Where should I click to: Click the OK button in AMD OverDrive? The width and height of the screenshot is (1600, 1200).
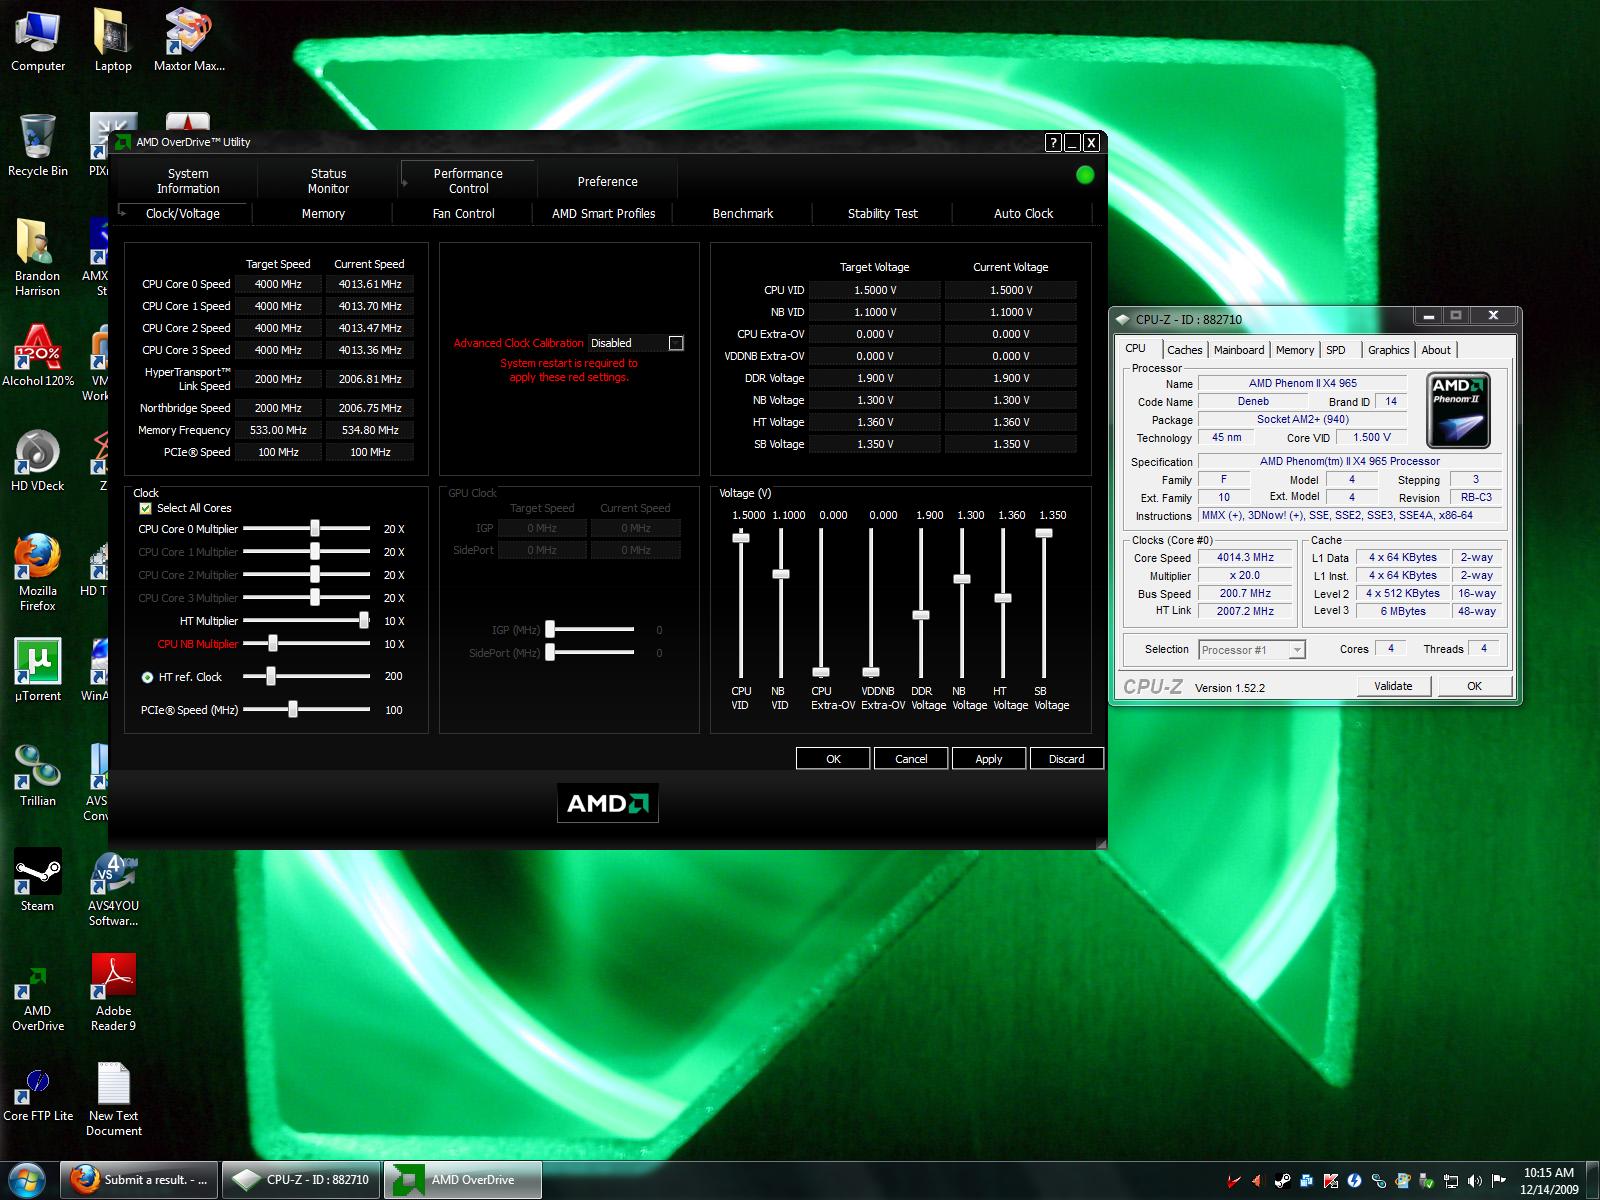[x=833, y=759]
